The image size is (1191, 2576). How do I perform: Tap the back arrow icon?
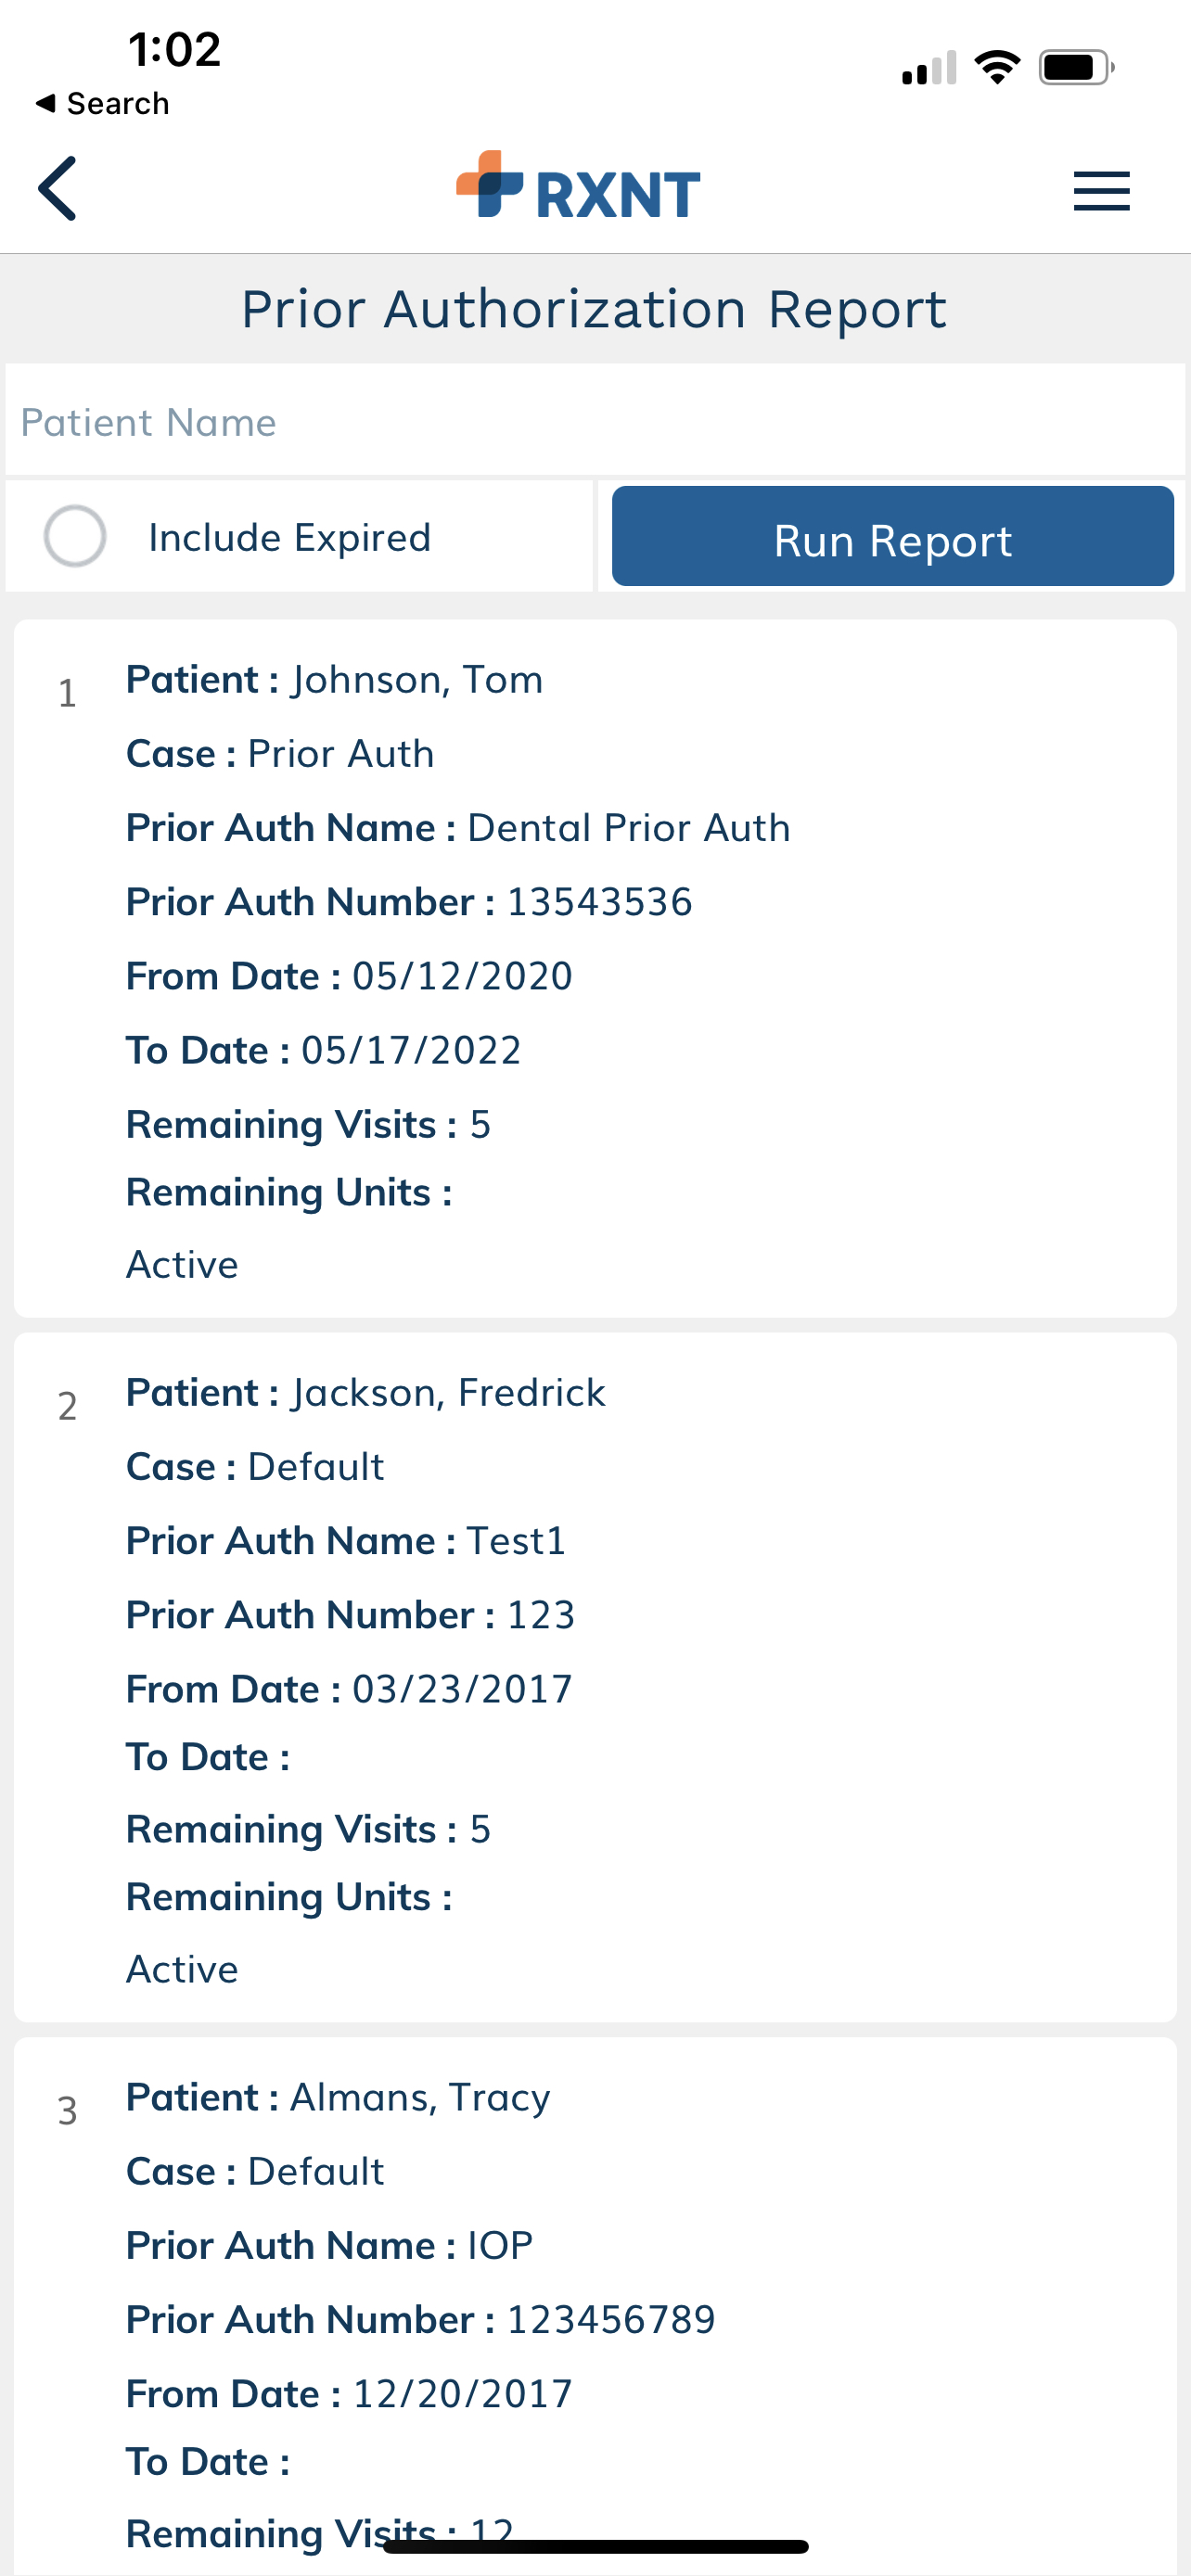tap(57, 188)
